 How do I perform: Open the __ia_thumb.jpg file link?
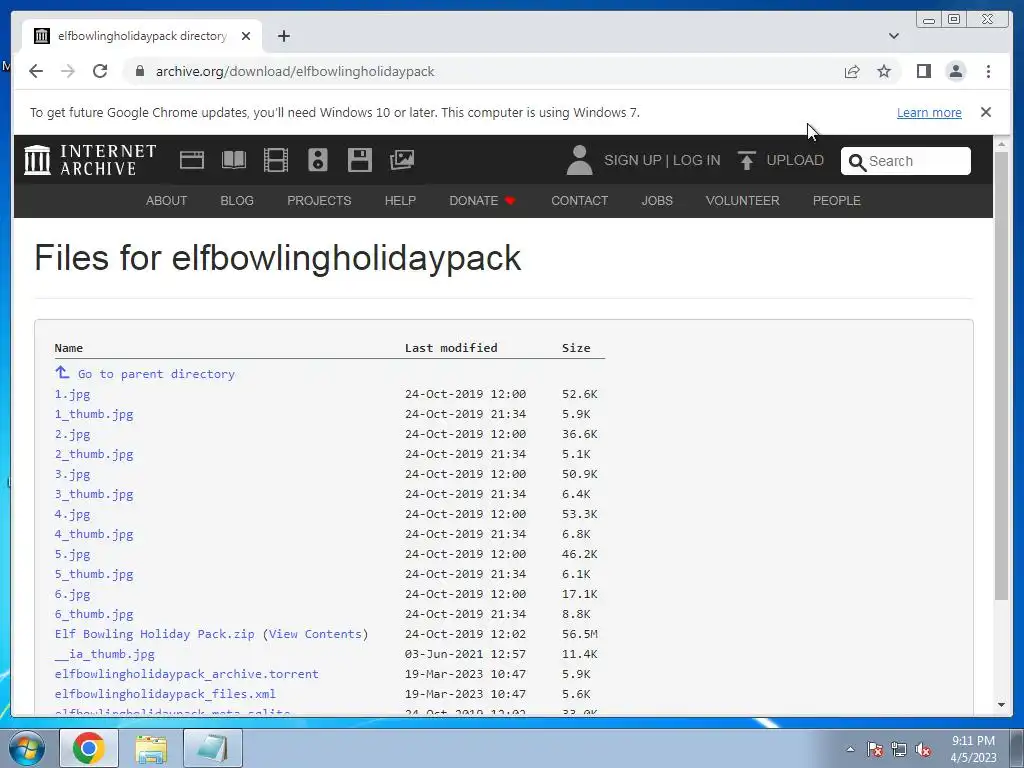104,654
